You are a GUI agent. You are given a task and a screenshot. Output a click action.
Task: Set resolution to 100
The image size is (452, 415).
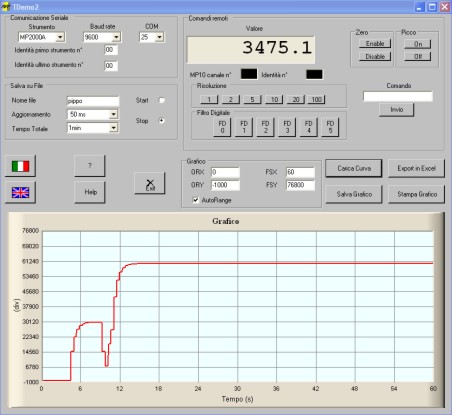pos(316,99)
